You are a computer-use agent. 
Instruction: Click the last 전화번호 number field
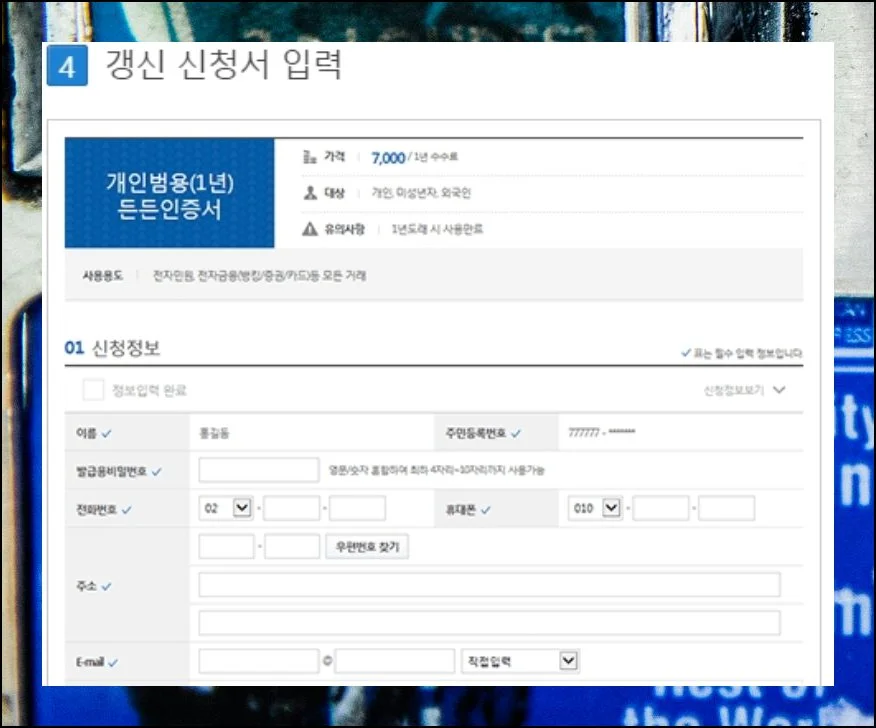(x=357, y=508)
